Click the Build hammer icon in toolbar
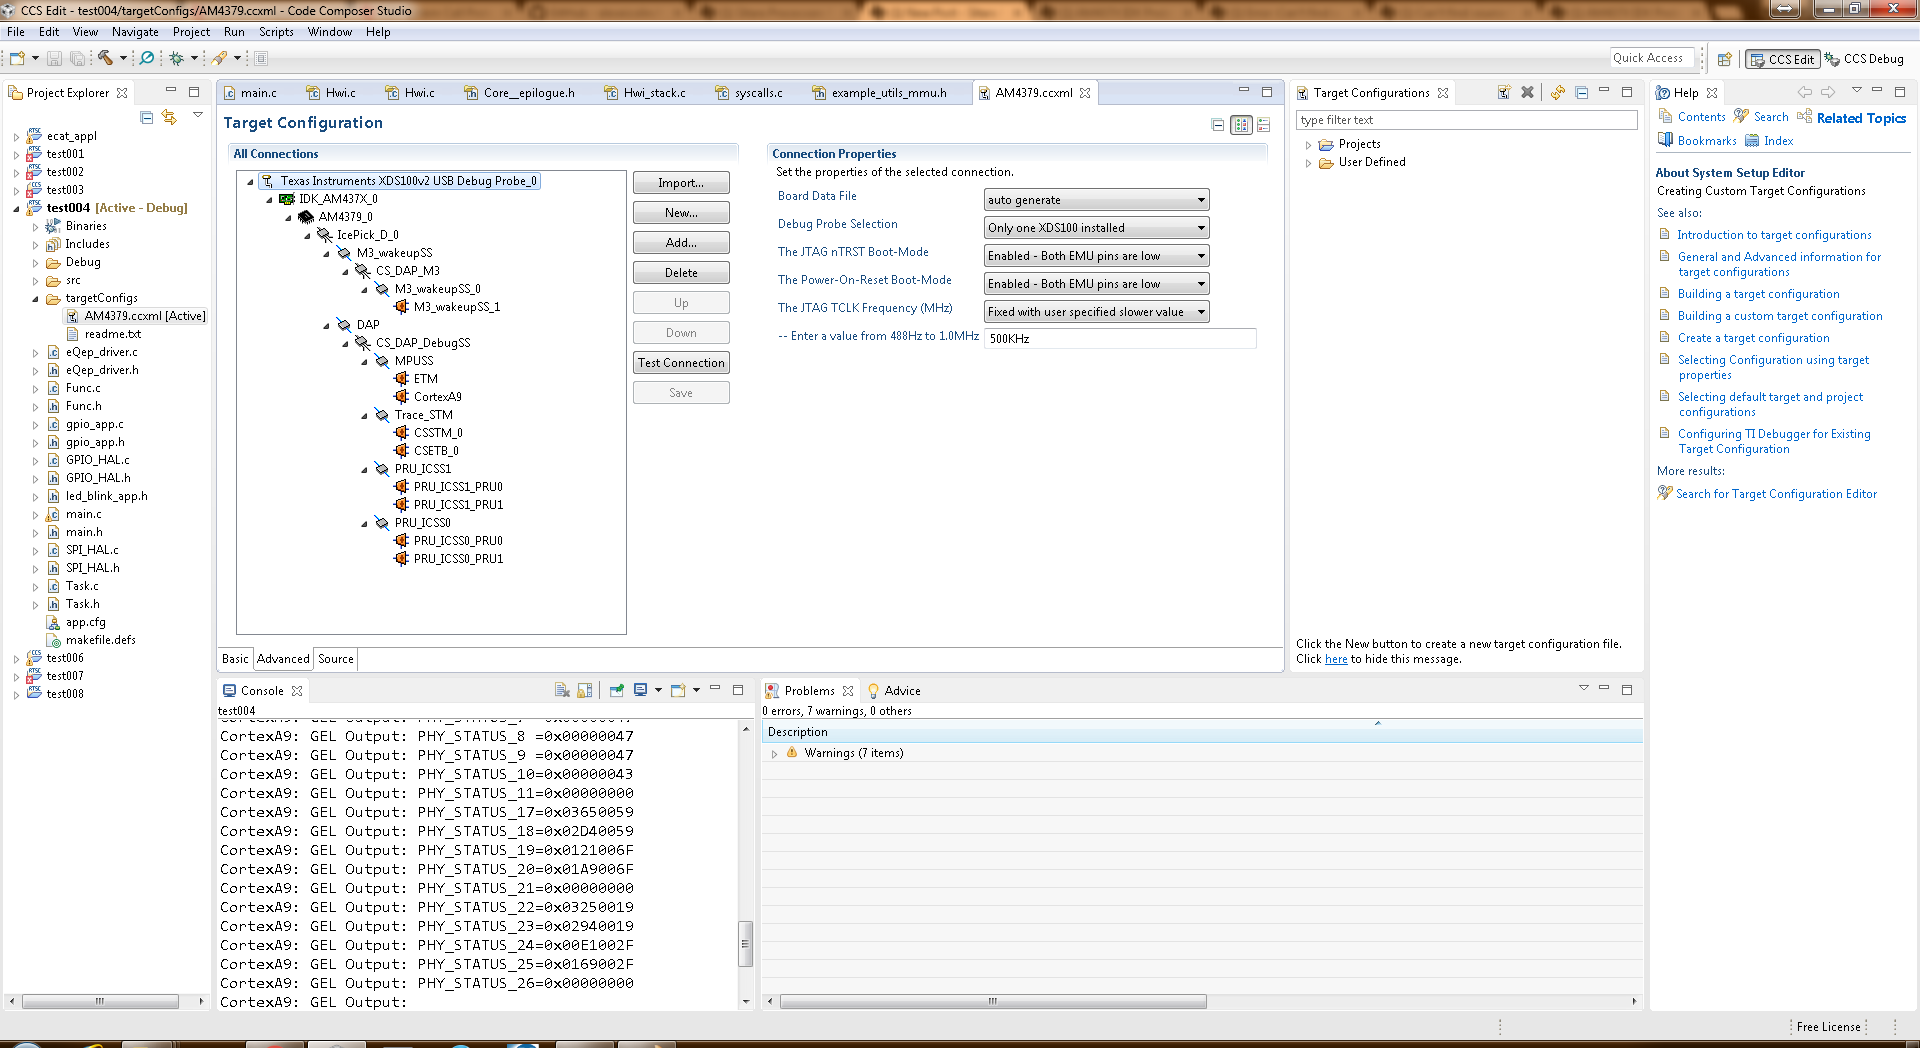 (x=105, y=58)
